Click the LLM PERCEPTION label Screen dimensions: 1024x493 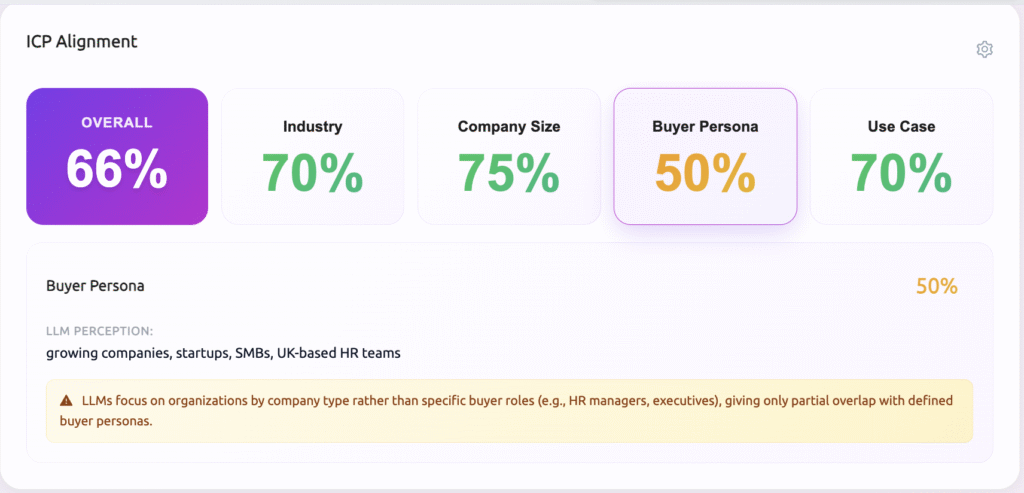point(99,330)
